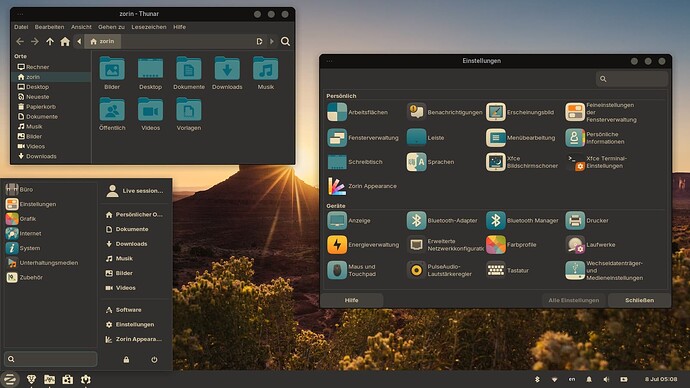Open Zorin Appearance settings icon
The image size is (690, 388).
point(337,186)
